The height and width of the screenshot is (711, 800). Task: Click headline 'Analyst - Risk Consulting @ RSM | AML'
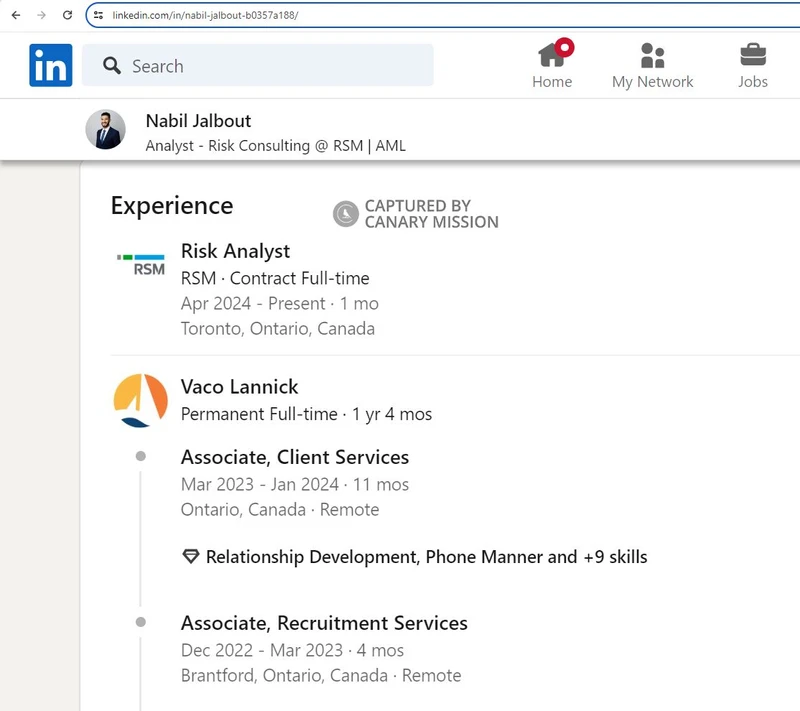click(x=276, y=146)
